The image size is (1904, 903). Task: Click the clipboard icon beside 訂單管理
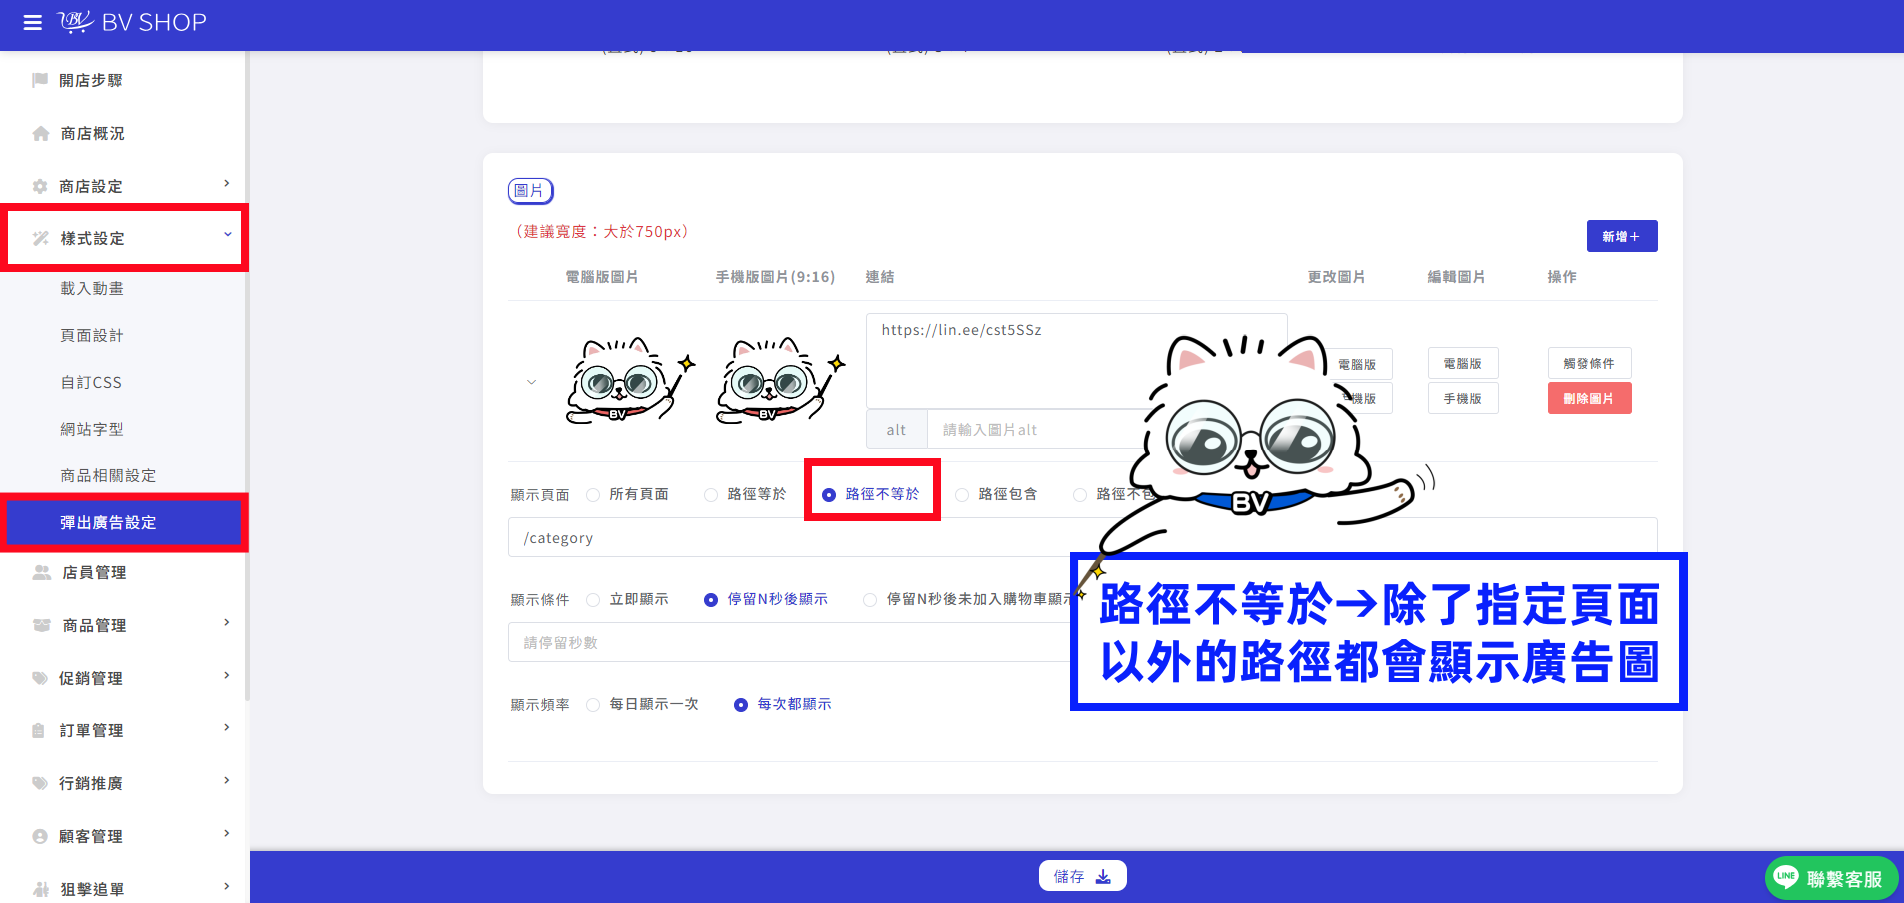pos(39,730)
